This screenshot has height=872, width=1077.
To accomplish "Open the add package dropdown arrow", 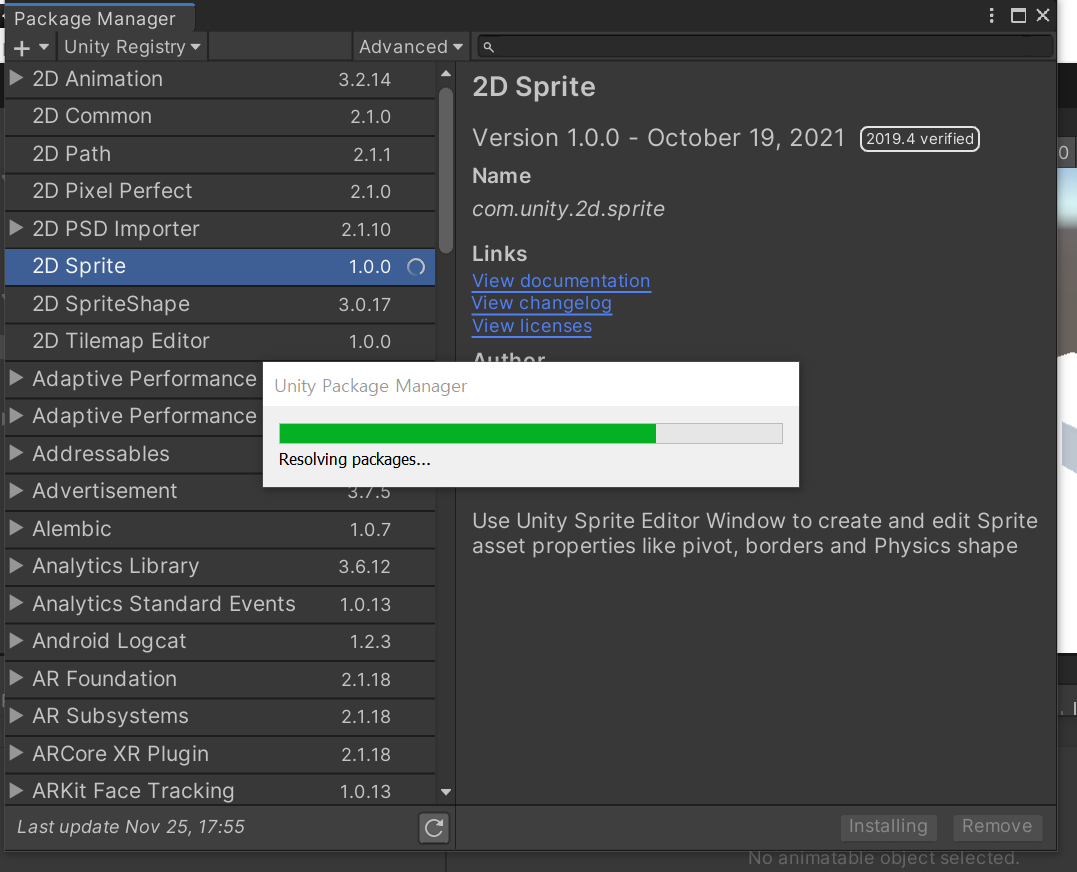I will [44, 47].
